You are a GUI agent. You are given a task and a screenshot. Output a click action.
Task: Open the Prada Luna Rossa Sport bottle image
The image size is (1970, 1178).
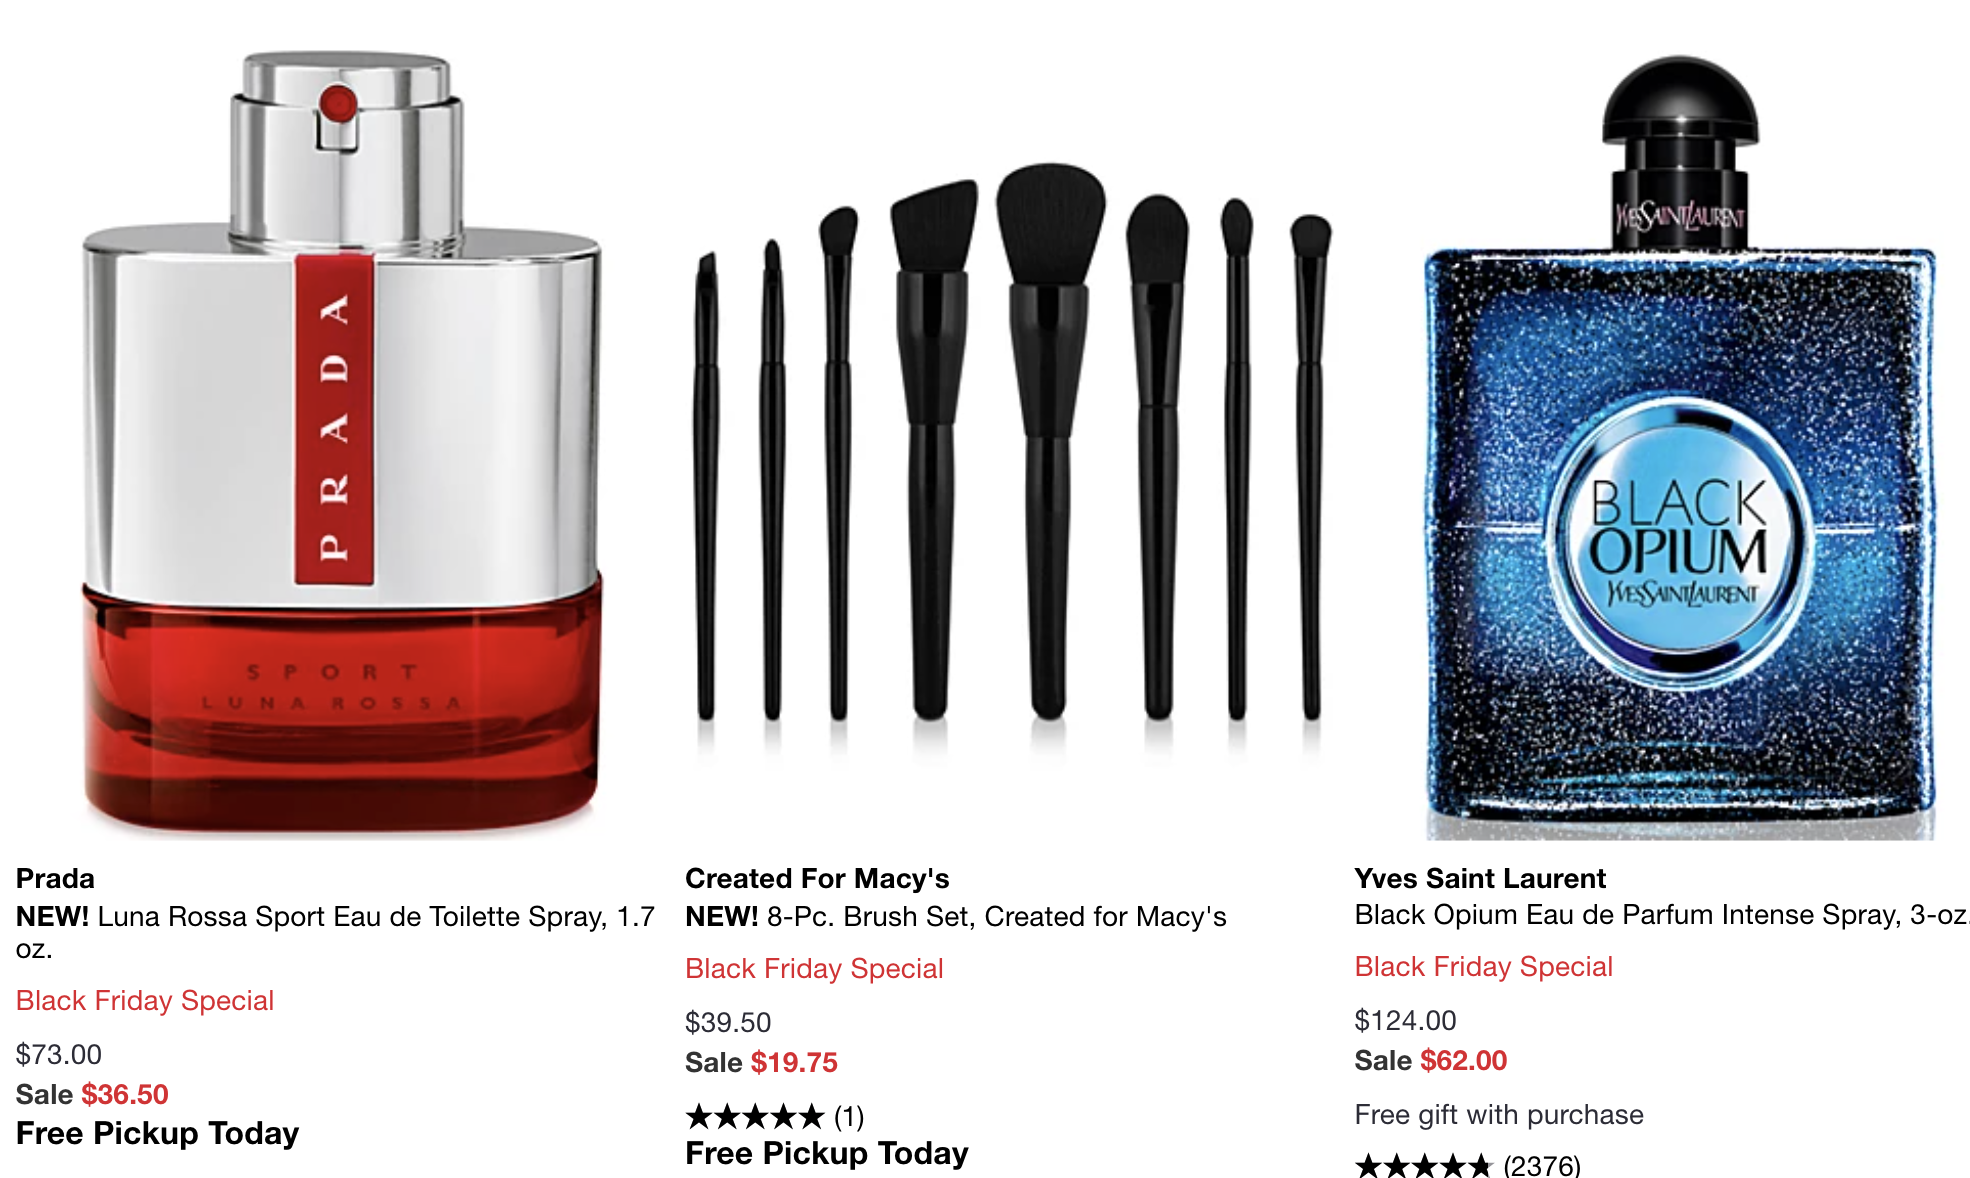[x=342, y=442]
